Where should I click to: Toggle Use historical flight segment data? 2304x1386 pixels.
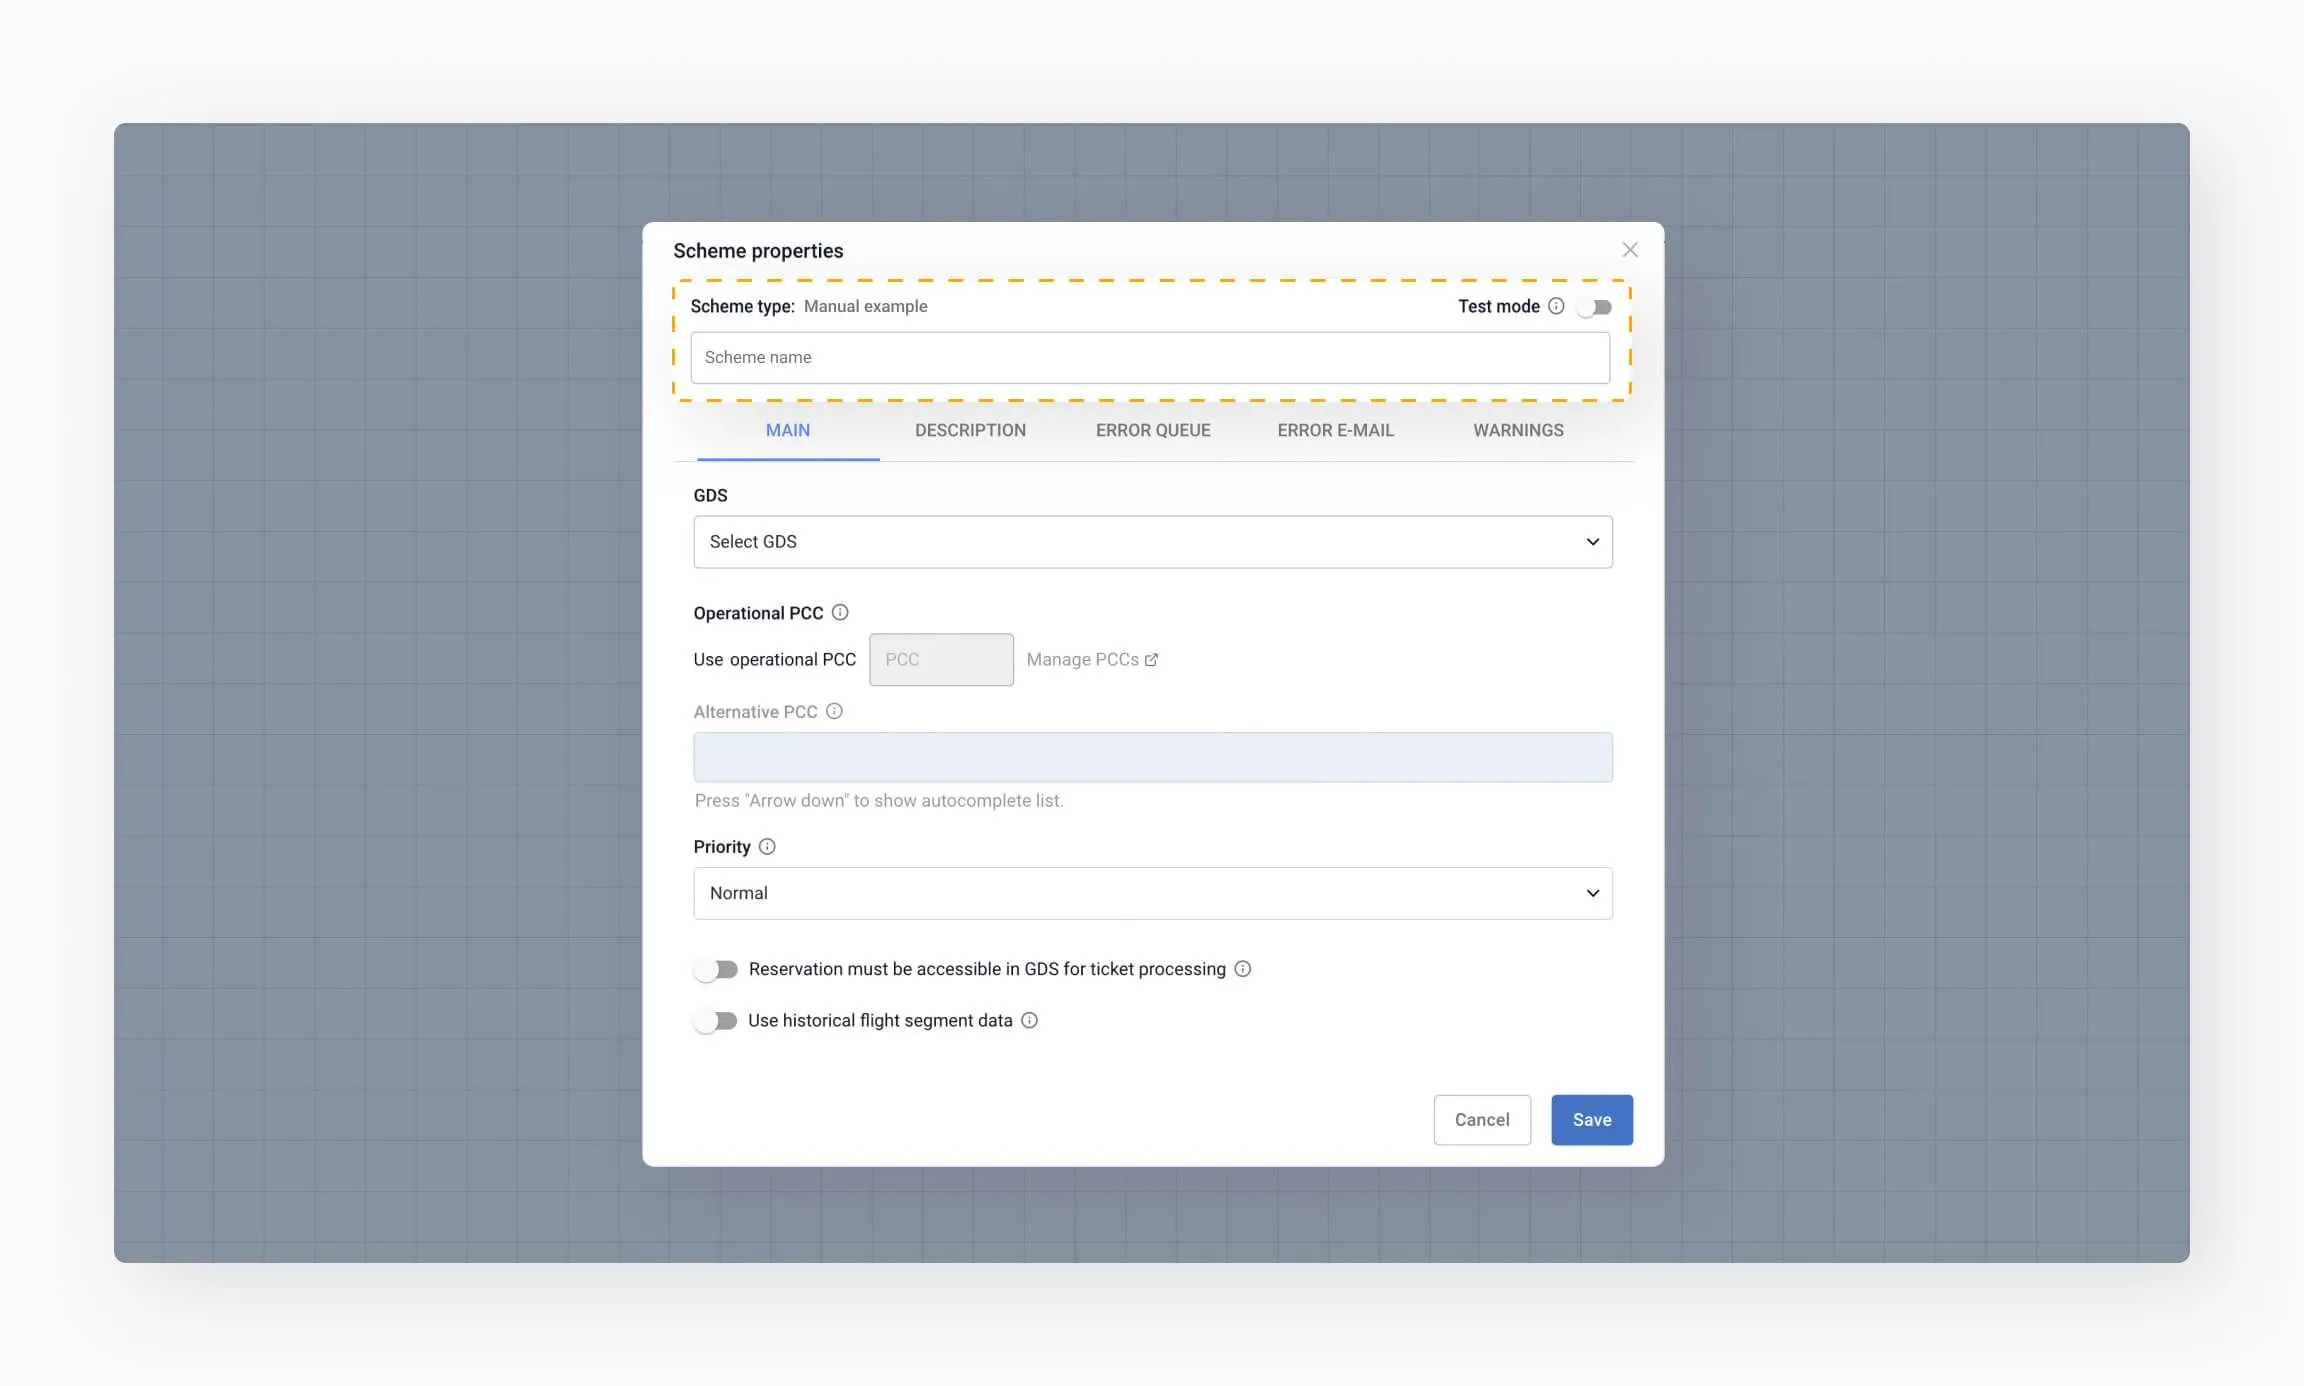coord(716,1020)
